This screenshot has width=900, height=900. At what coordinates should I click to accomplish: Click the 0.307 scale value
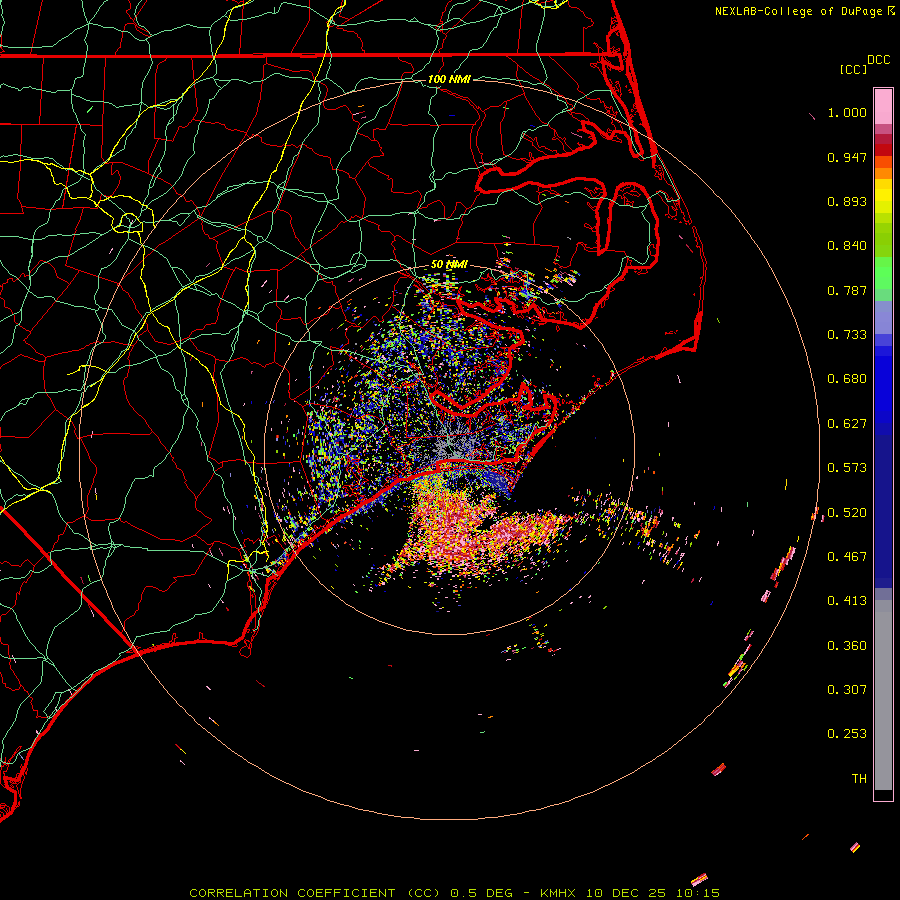point(847,690)
